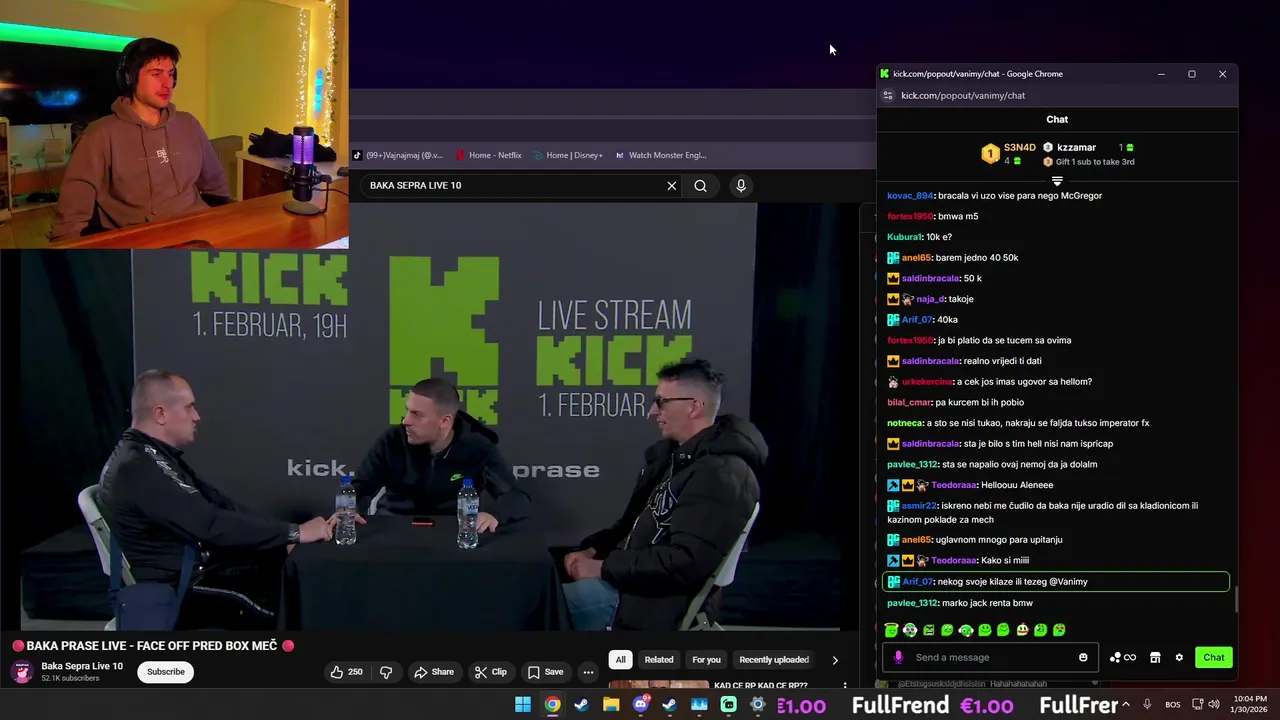The image size is (1280, 720).
Task: Click kick.com popout chat URL
Action: (x=963, y=96)
